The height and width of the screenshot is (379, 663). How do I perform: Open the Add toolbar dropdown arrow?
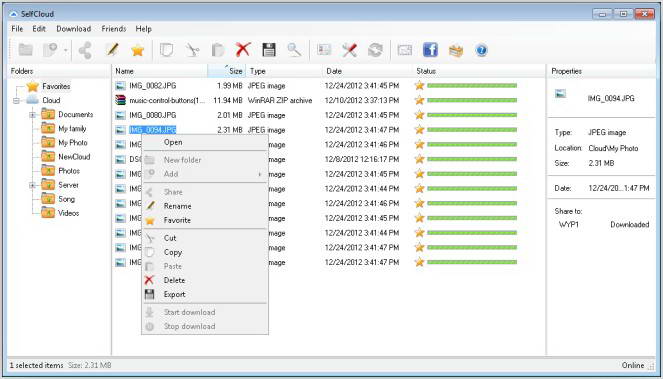coord(66,51)
